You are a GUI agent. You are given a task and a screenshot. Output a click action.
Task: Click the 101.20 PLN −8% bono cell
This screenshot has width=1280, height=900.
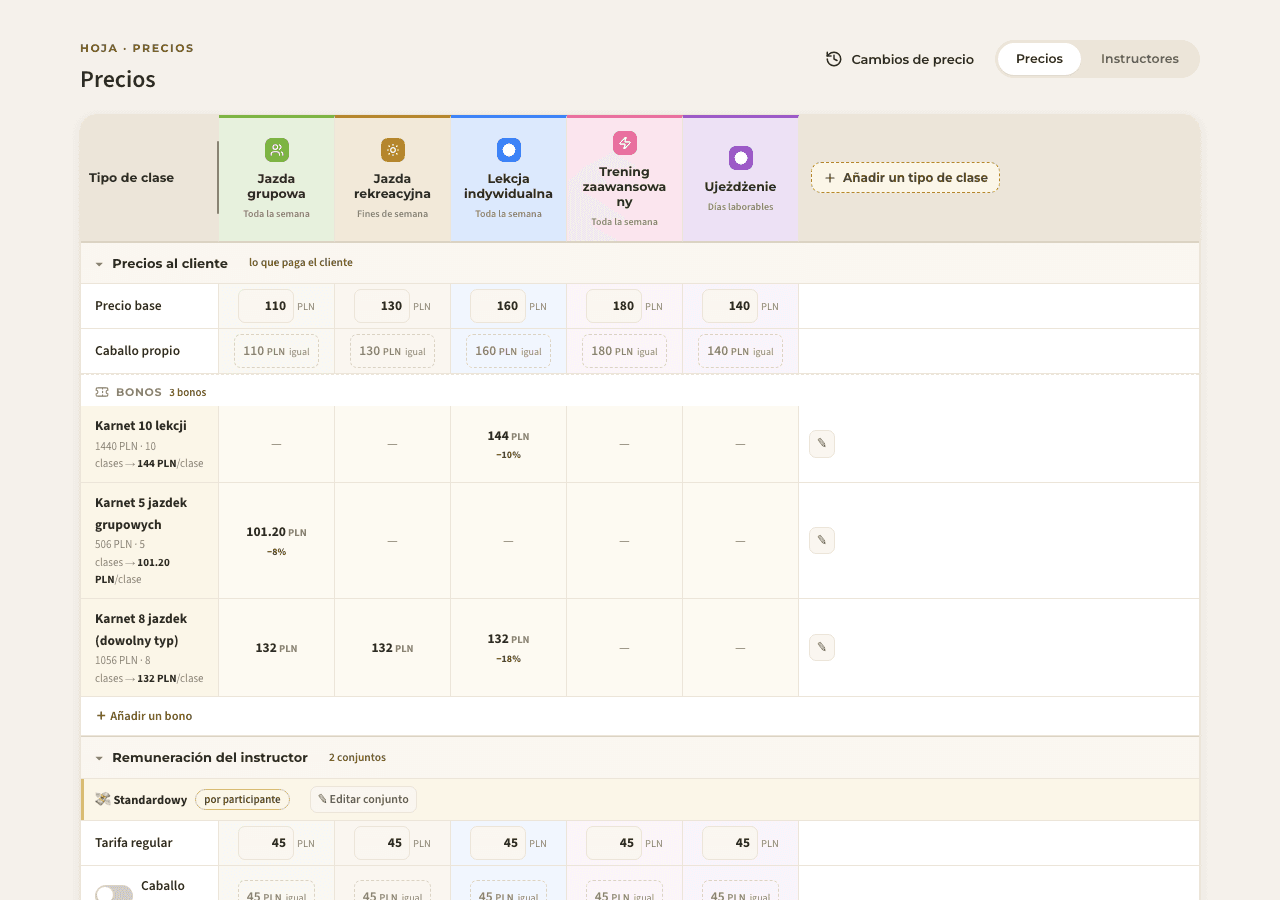(x=277, y=541)
